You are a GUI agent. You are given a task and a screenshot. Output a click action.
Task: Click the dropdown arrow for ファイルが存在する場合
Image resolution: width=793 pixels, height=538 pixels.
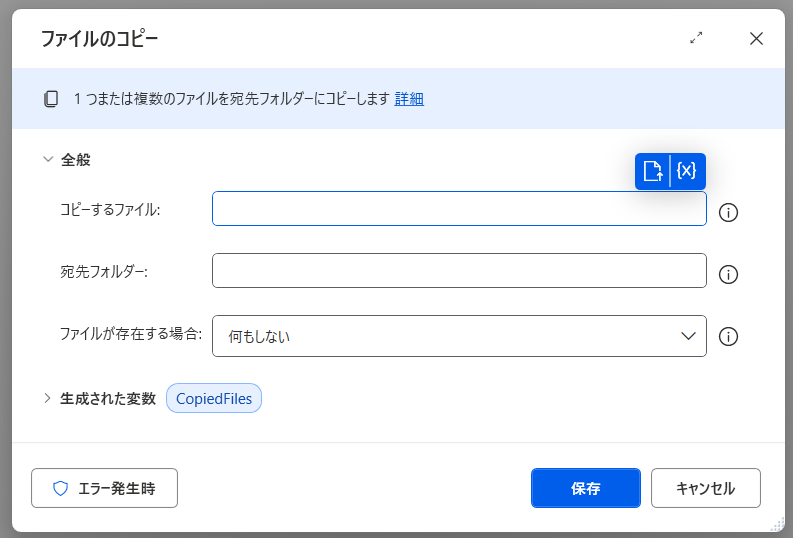(688, 336)
